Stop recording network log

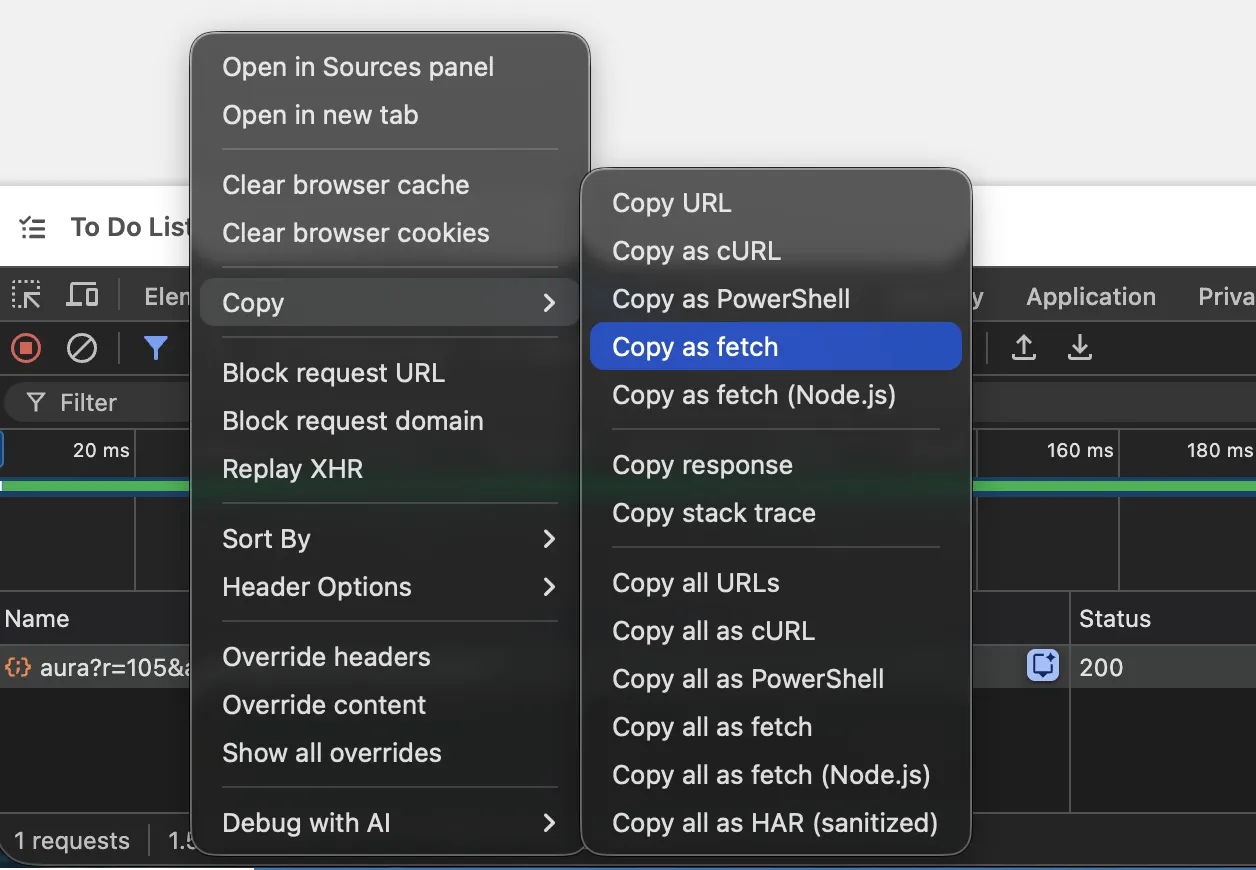coord(26,348)
